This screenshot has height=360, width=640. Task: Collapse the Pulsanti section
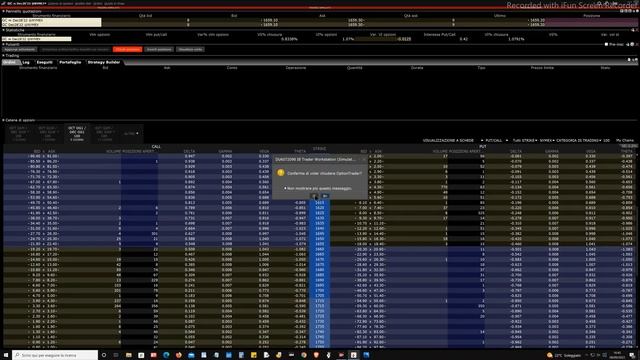(x=3, y=44)
